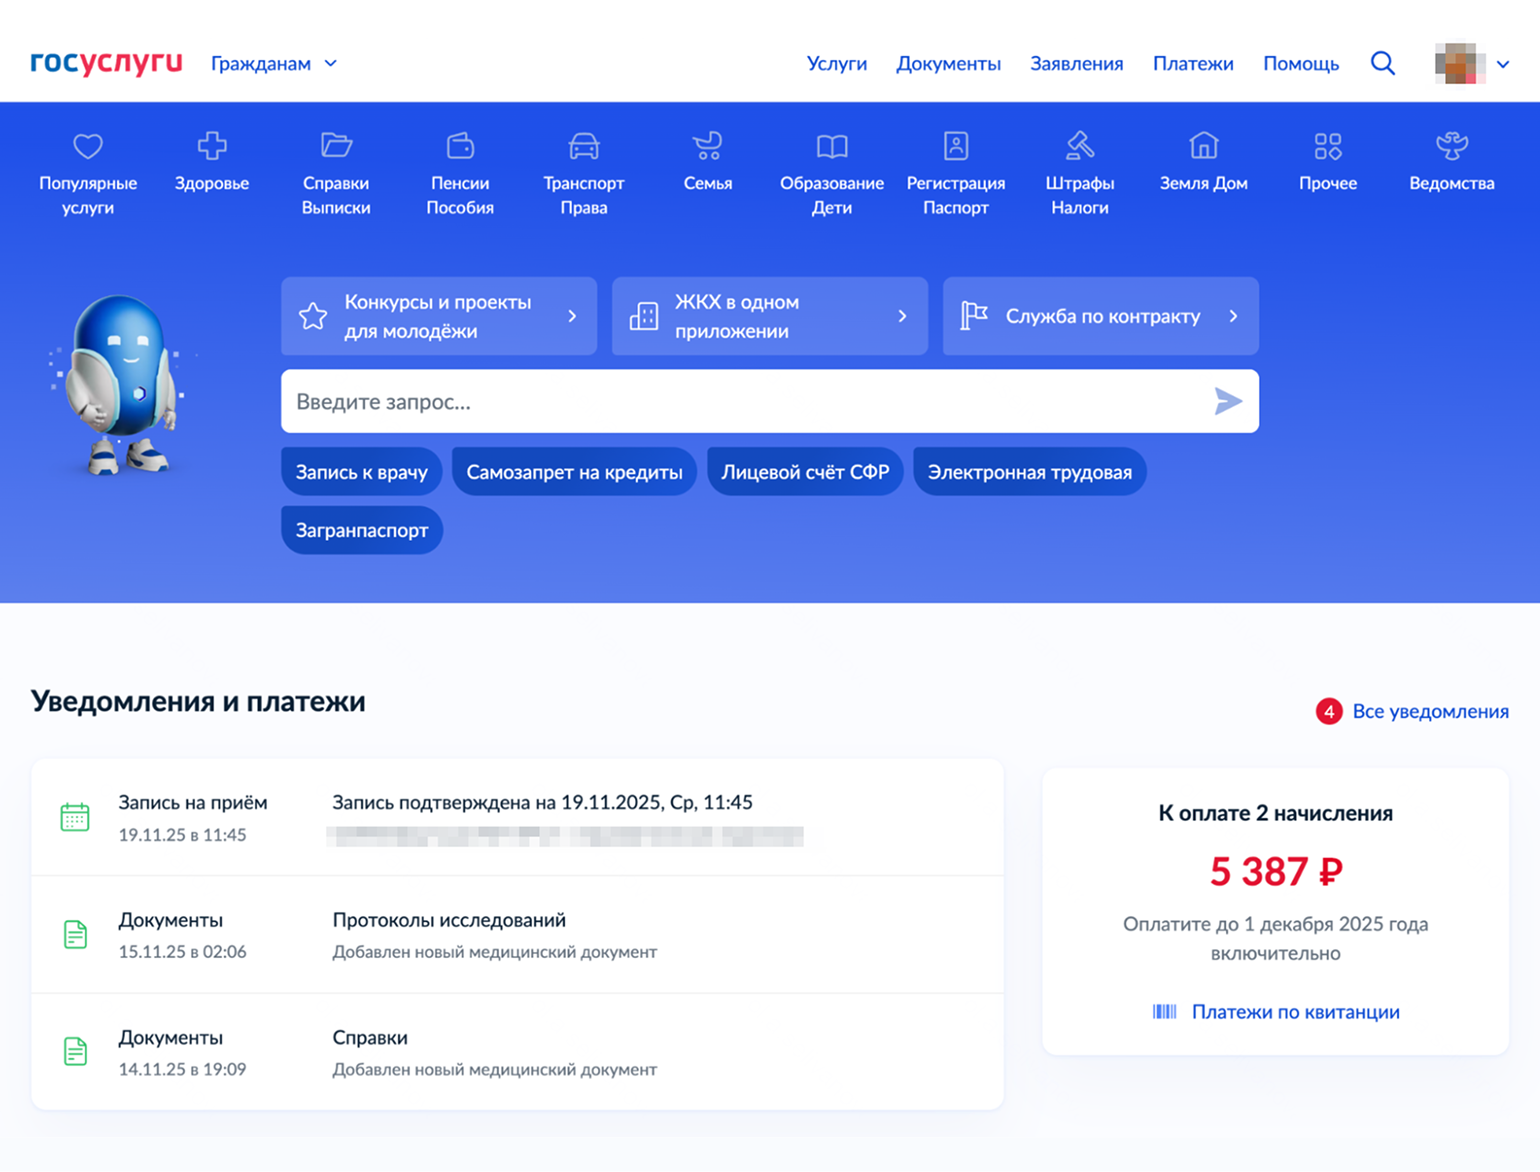The image size is (1540, 1172).
Task: Click the Госуслуги logo
Action: (x=106, y=62)
